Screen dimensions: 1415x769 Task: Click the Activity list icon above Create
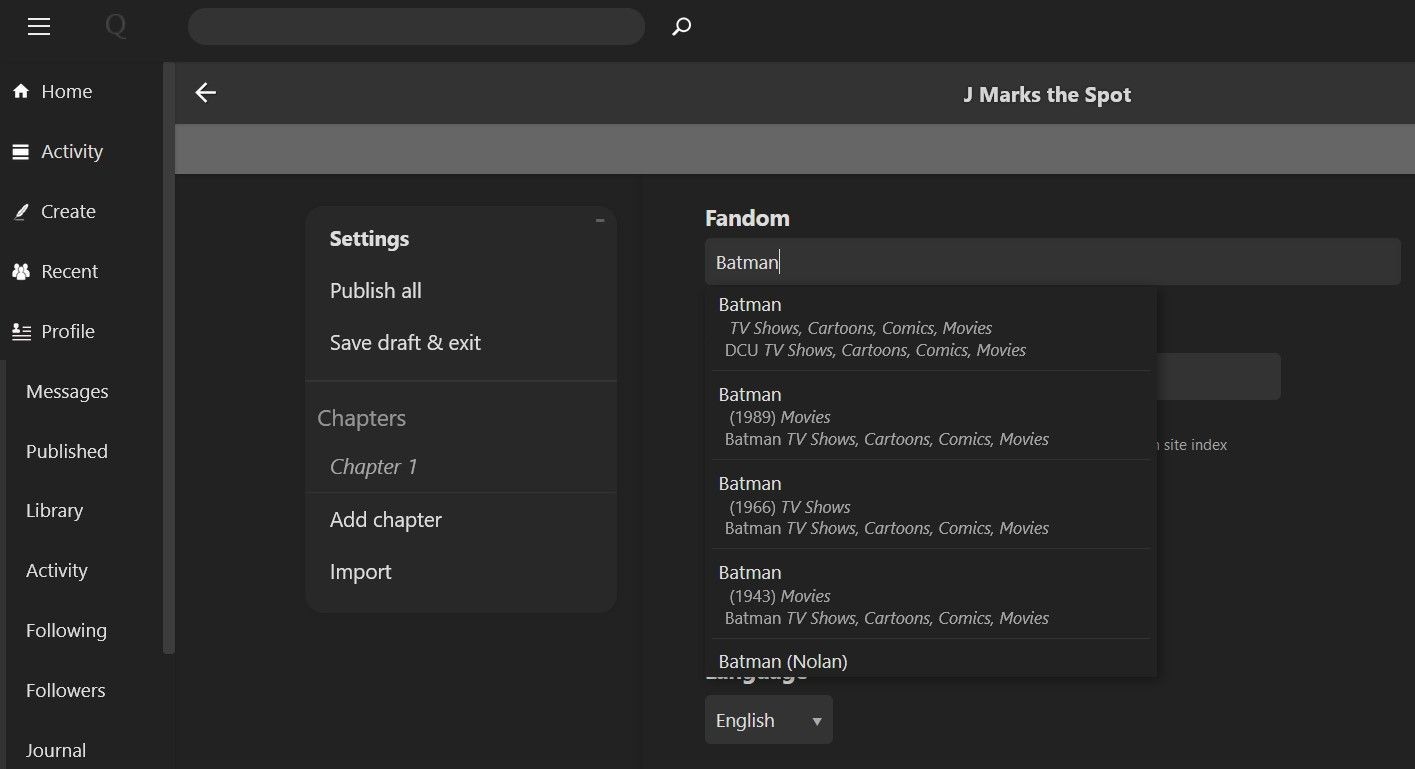click(x=20, y=151)
